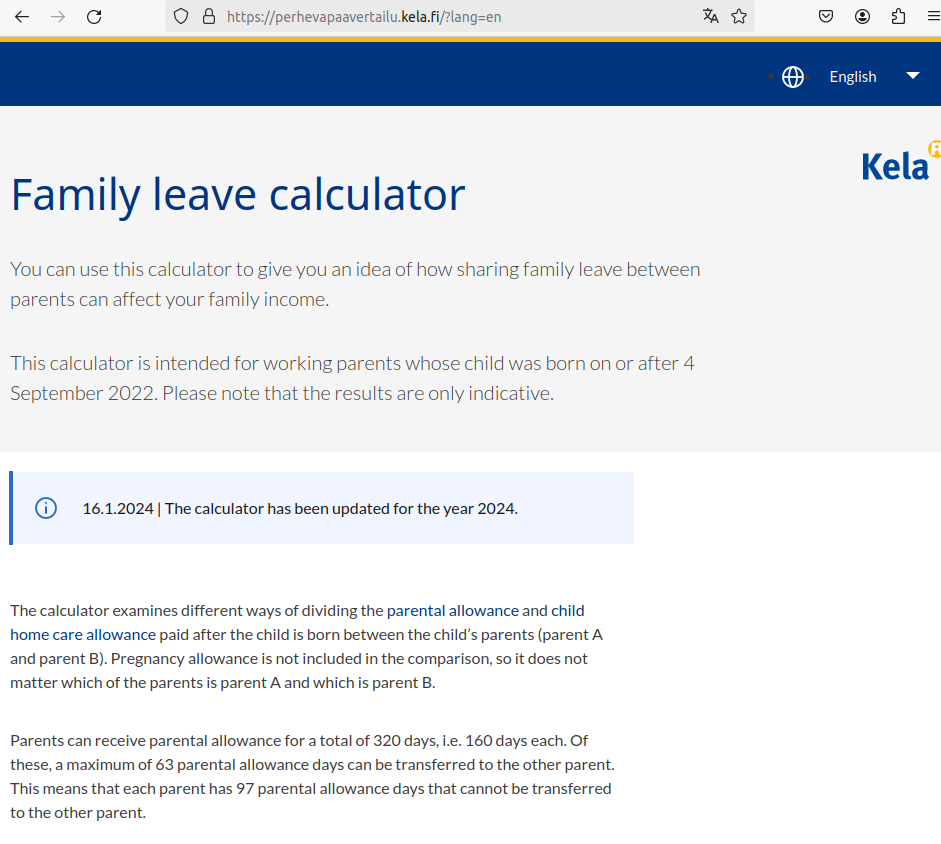941x844 pixels.
Task: Open the parental allowance link
Action: click(452, 610)
